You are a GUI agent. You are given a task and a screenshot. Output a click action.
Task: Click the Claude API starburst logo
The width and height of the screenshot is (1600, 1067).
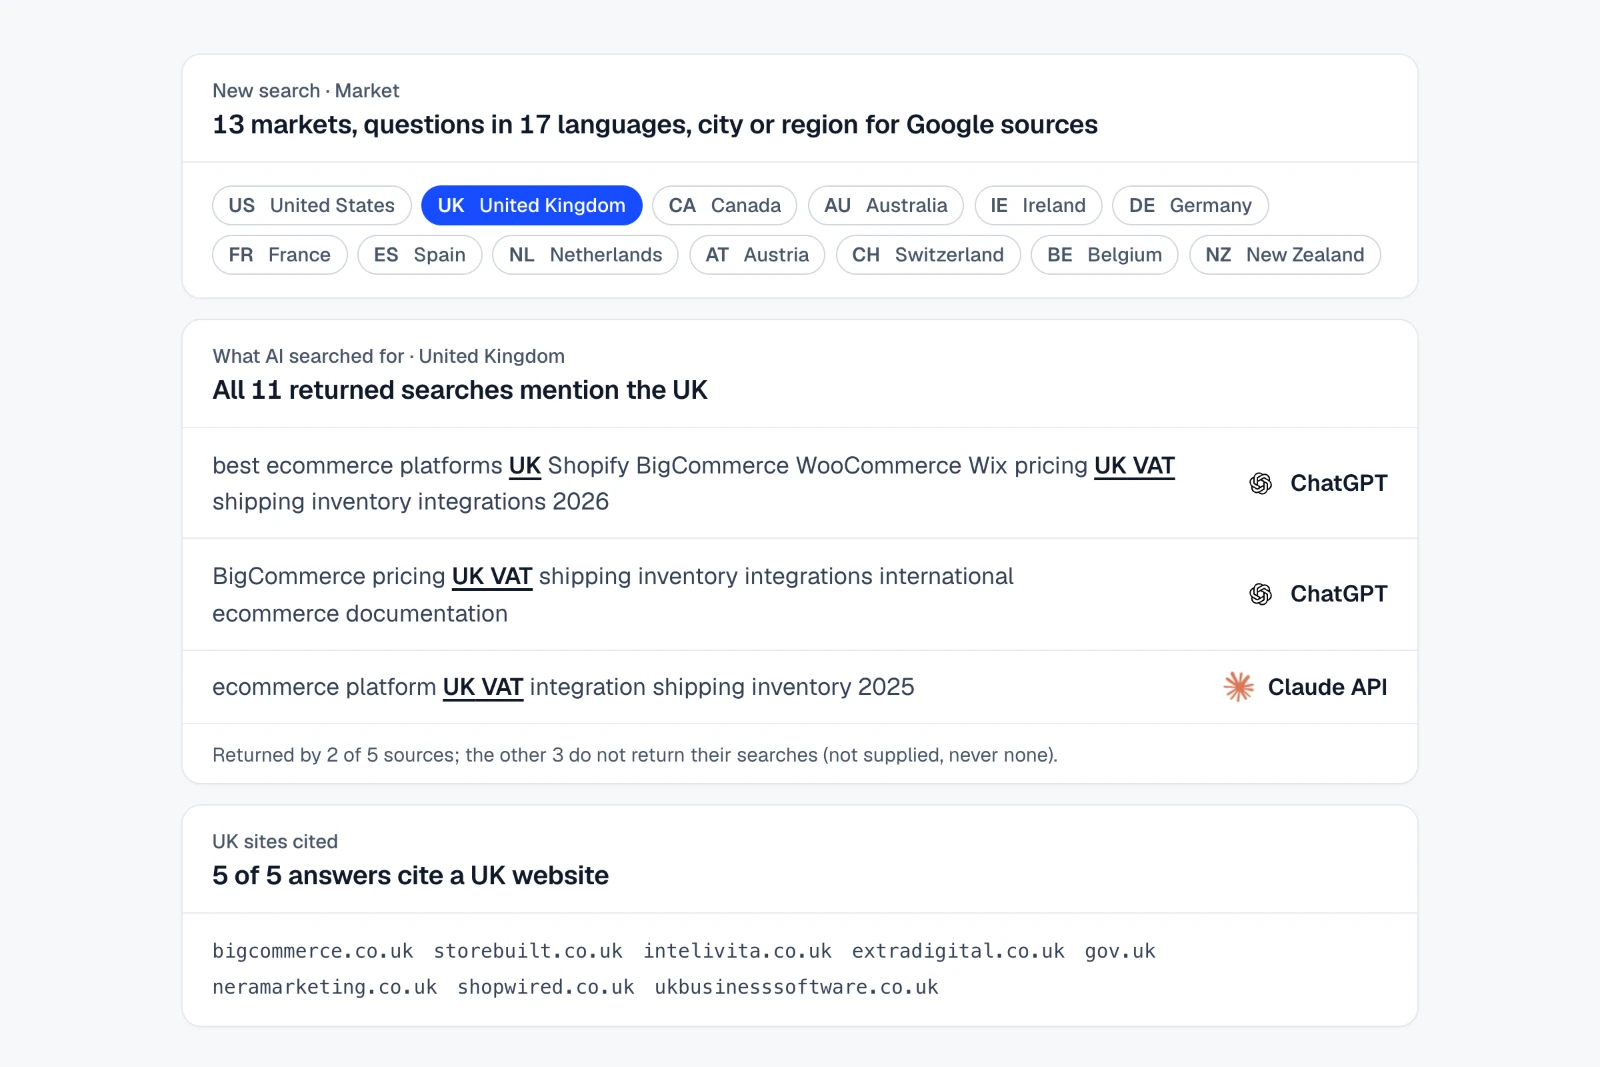(1239, 687)
